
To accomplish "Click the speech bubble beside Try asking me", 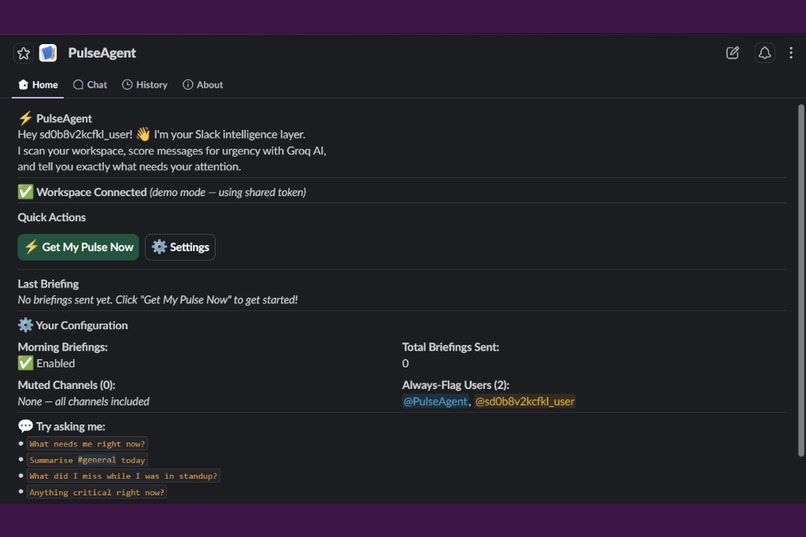I will point(25,426).
